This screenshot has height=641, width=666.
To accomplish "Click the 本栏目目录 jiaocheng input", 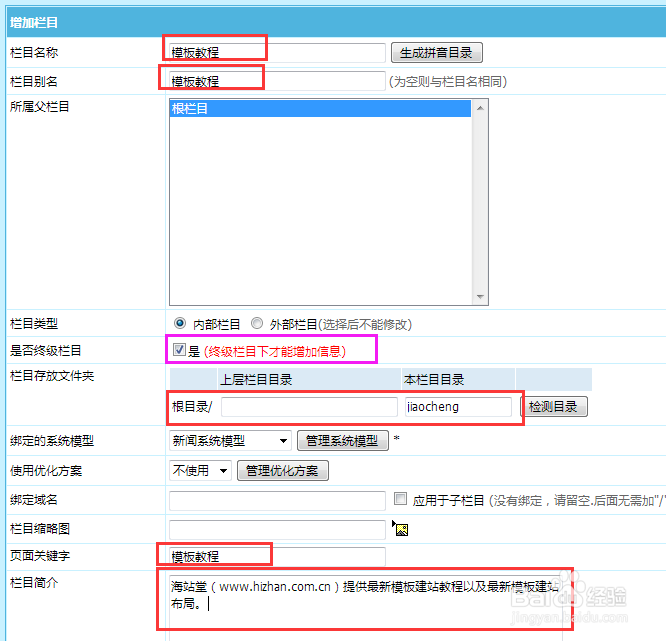I will pos(458,407).
